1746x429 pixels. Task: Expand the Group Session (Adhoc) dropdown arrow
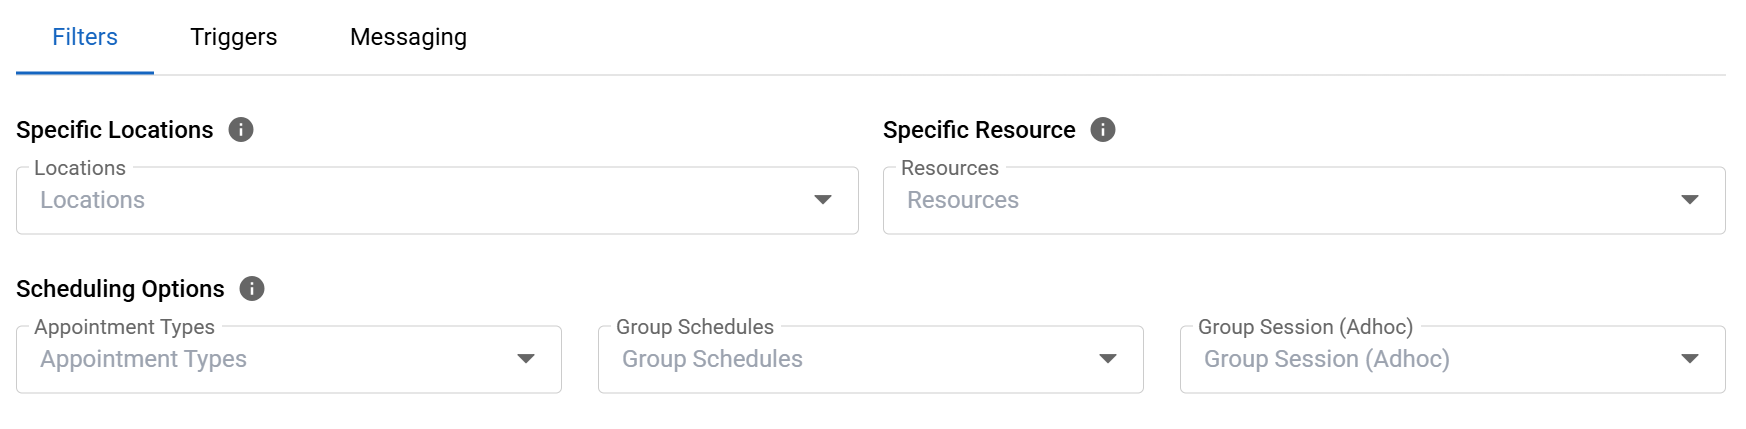tap(1690, 359)
